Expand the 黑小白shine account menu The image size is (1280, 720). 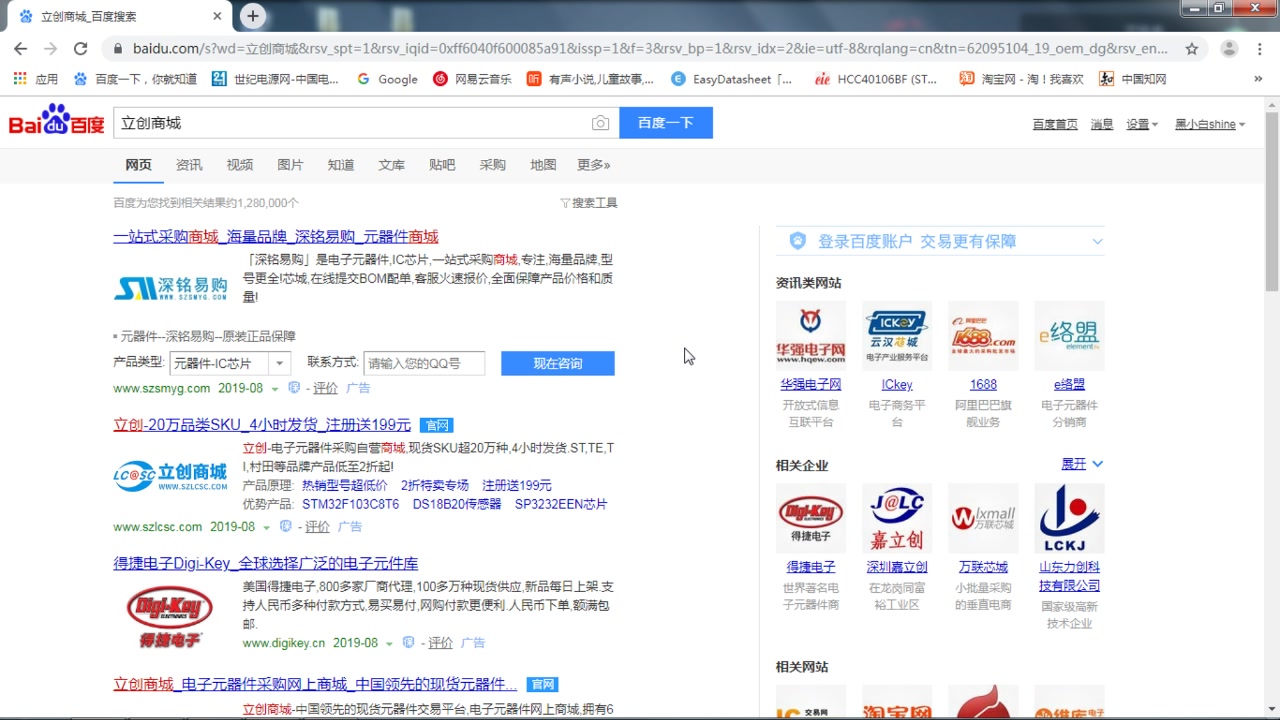click(x=1210, y=124)
